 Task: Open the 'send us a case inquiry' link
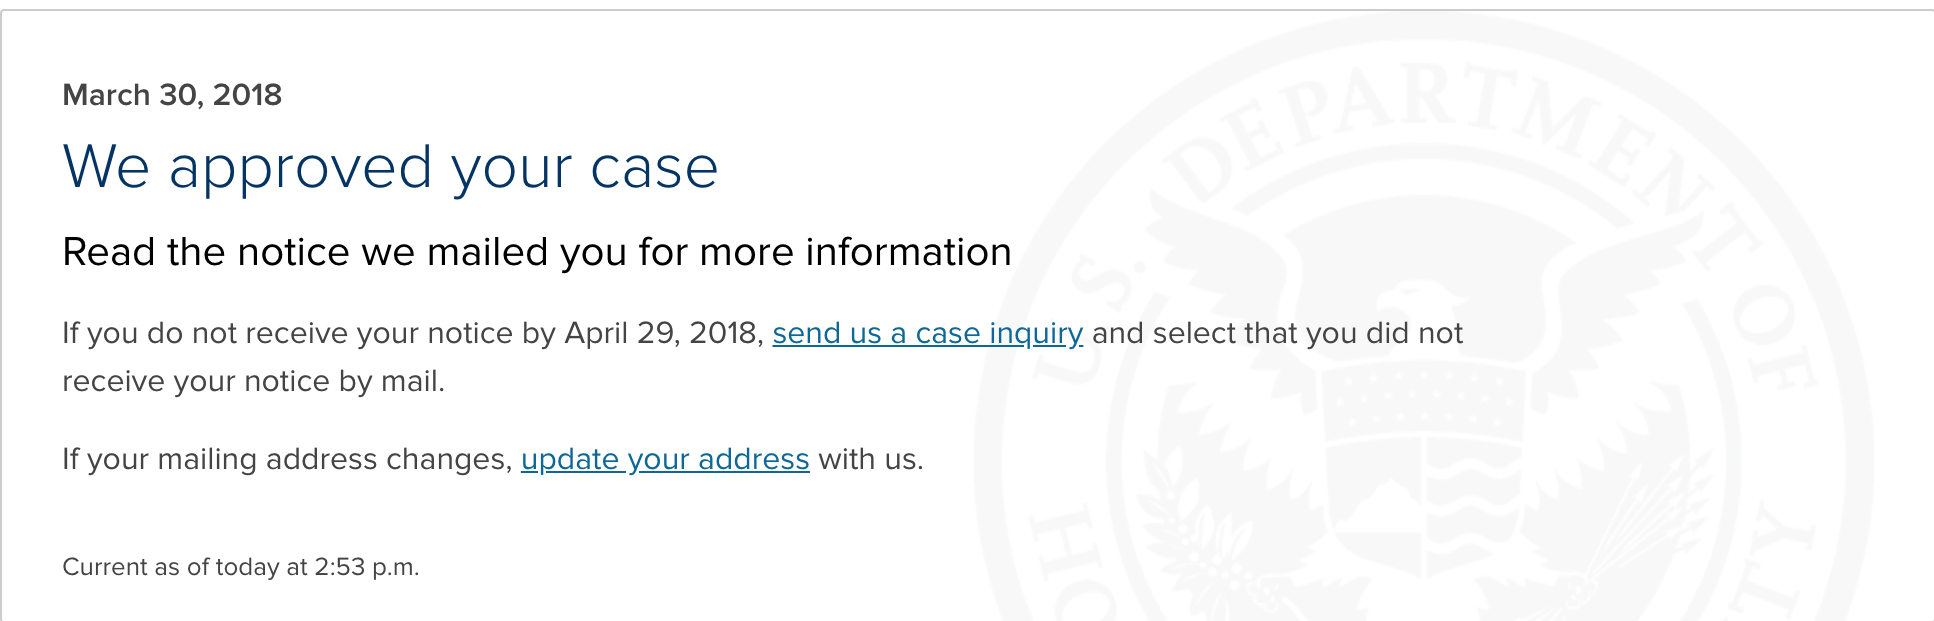coord(927,333)
